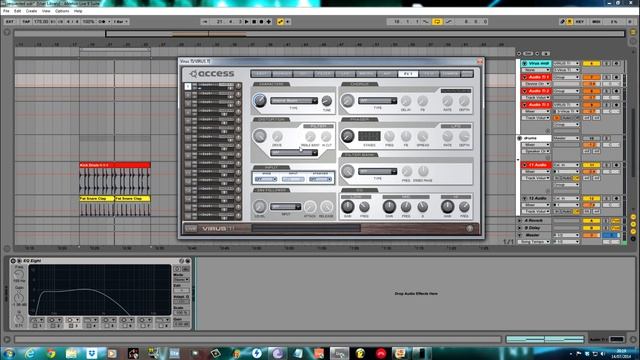The height and width of the screenshot is (360, 640).
Task: Stop playback with the transport Stop button
Action: (x=254, y=22)
